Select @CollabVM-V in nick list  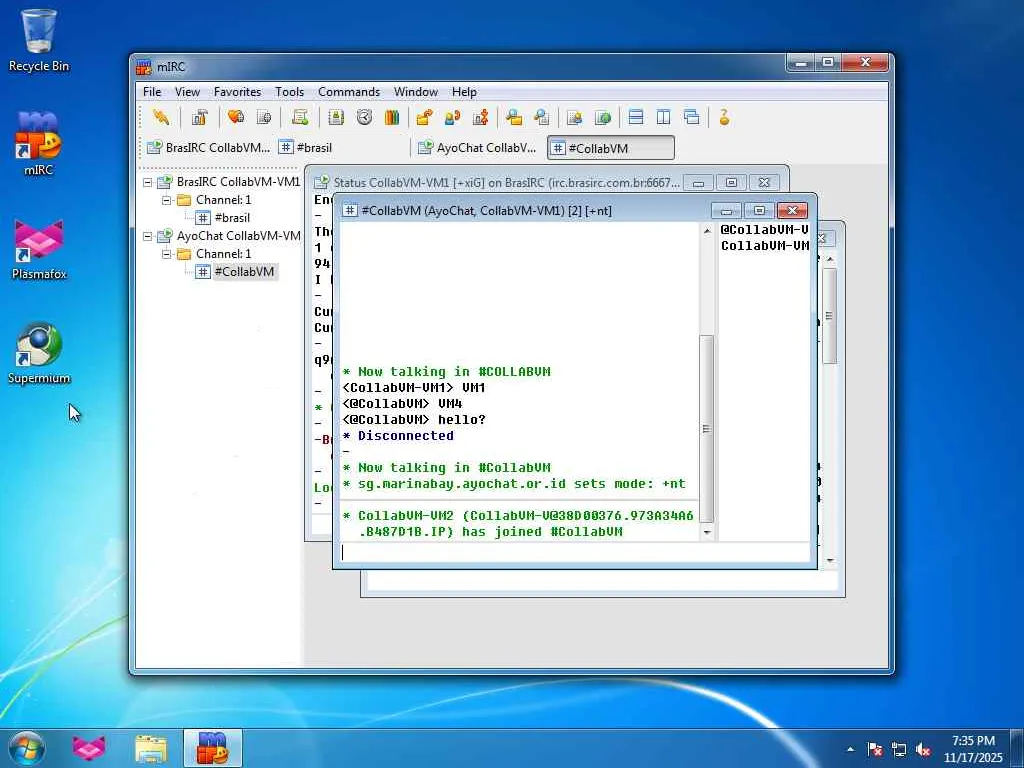[764, 230]
